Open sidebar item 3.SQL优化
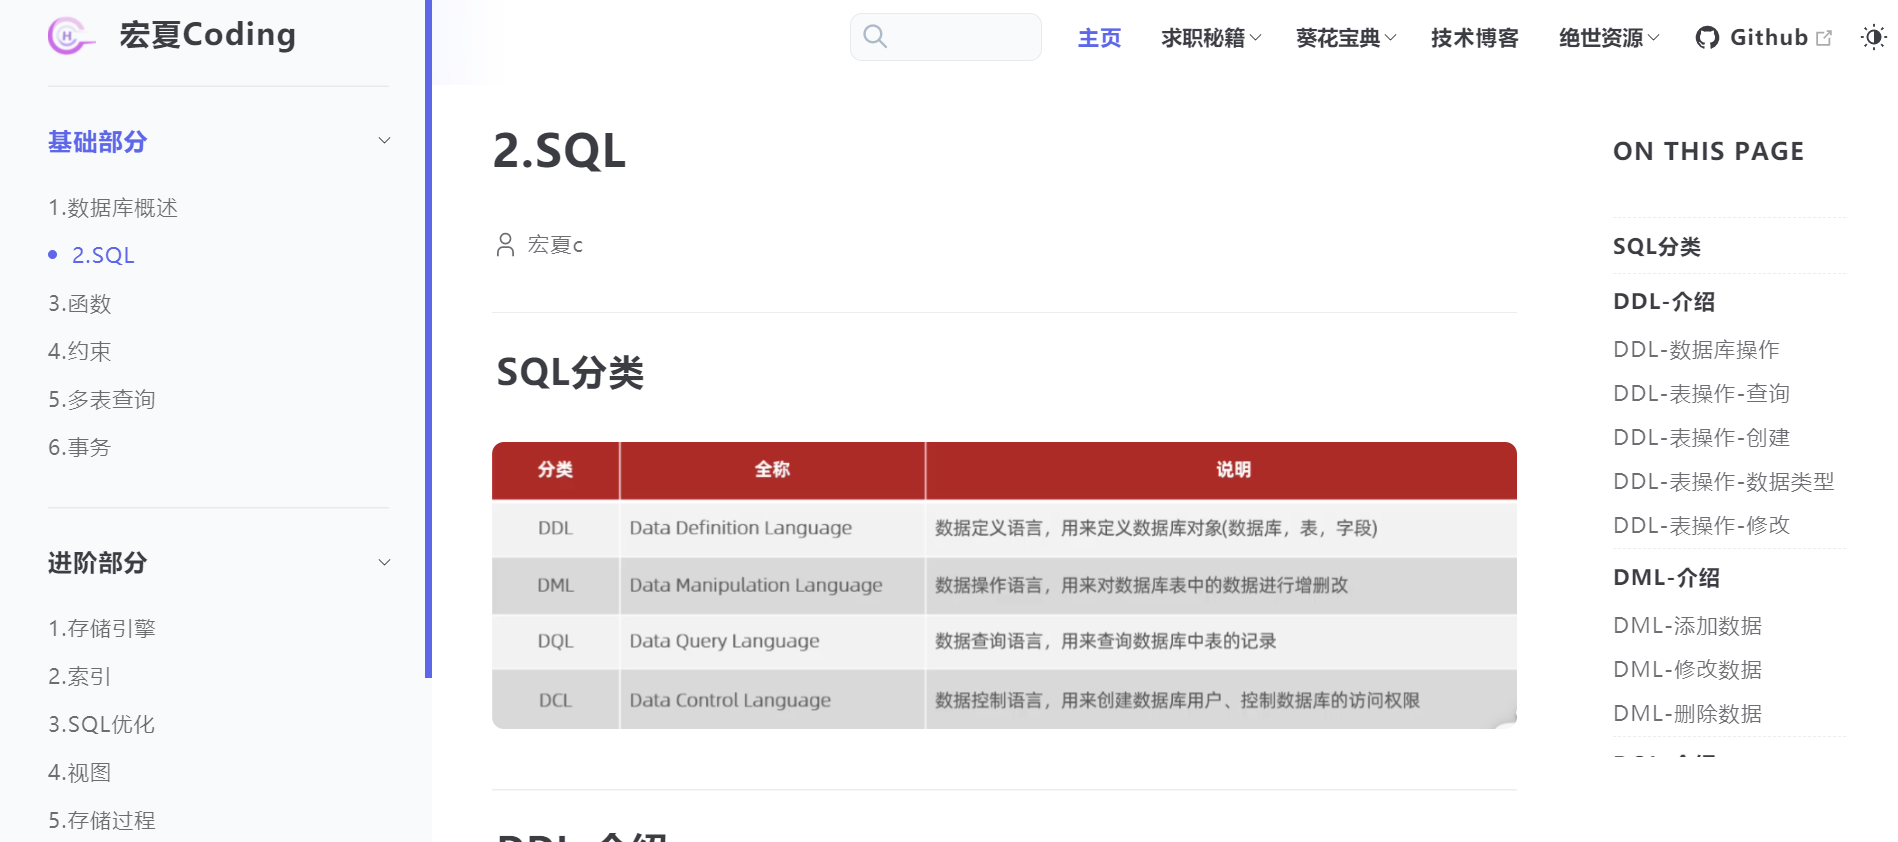Viewport: 1898px width, 842px height. point(102,725)
